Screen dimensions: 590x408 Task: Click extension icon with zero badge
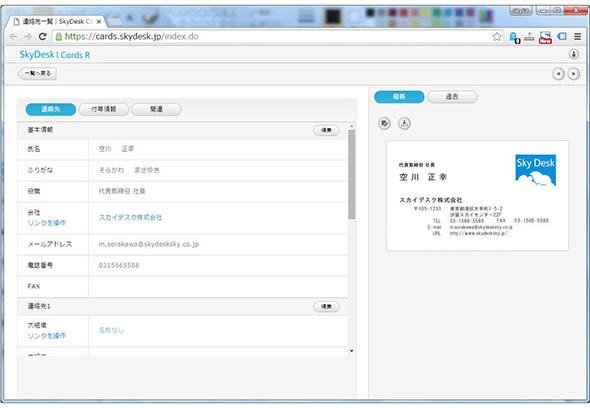pyautogui.click(x=514, y=38)
